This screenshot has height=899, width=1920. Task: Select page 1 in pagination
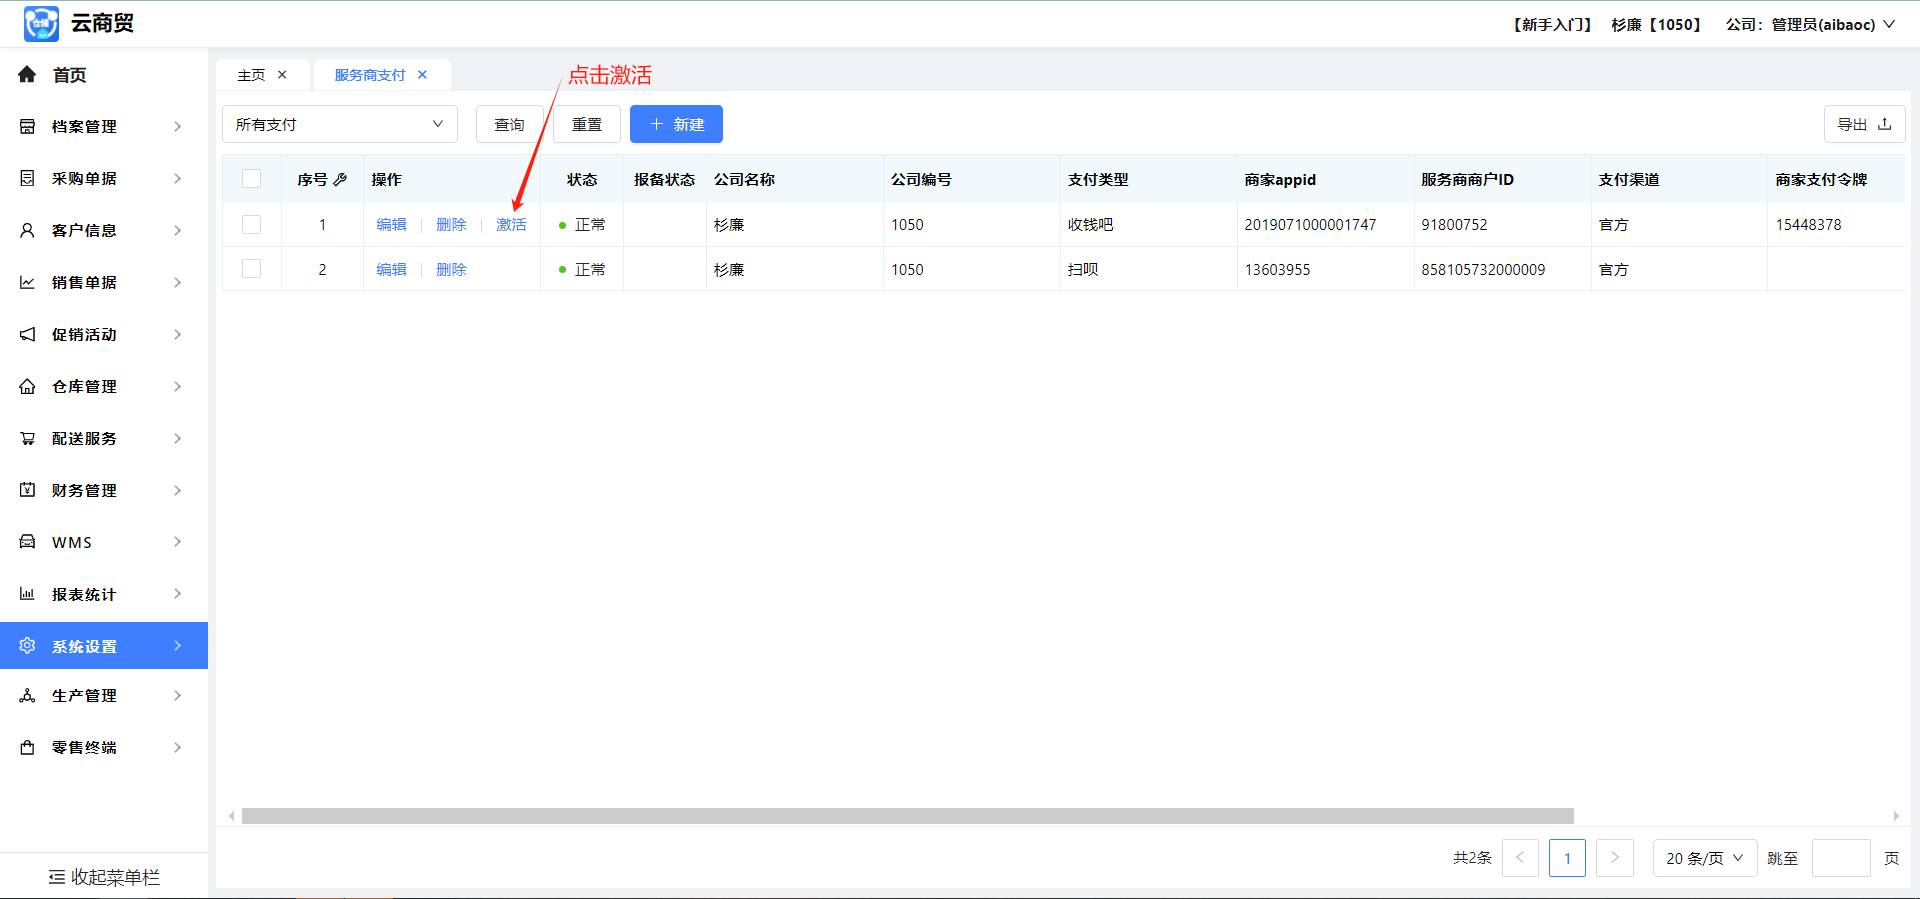[x=1567, y=858]
